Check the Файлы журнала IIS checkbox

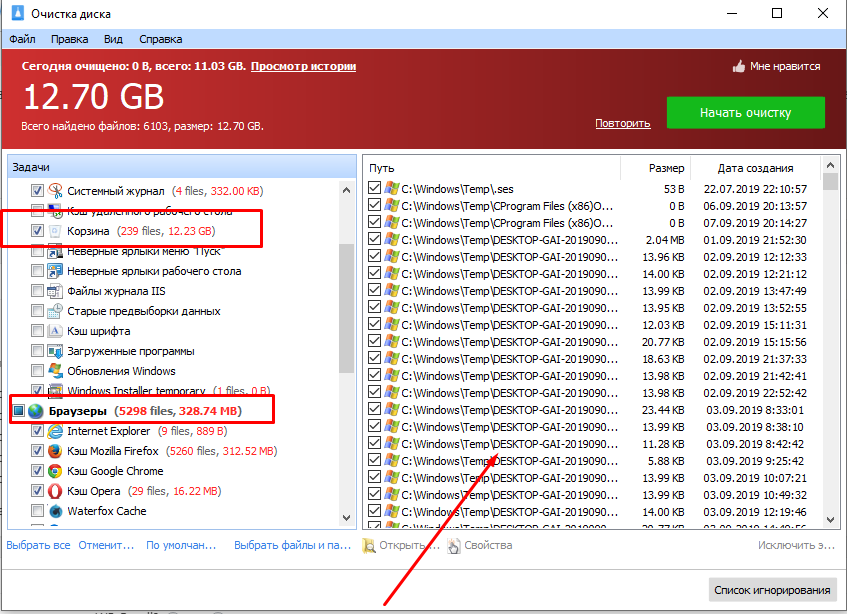[x=38, y=291]
